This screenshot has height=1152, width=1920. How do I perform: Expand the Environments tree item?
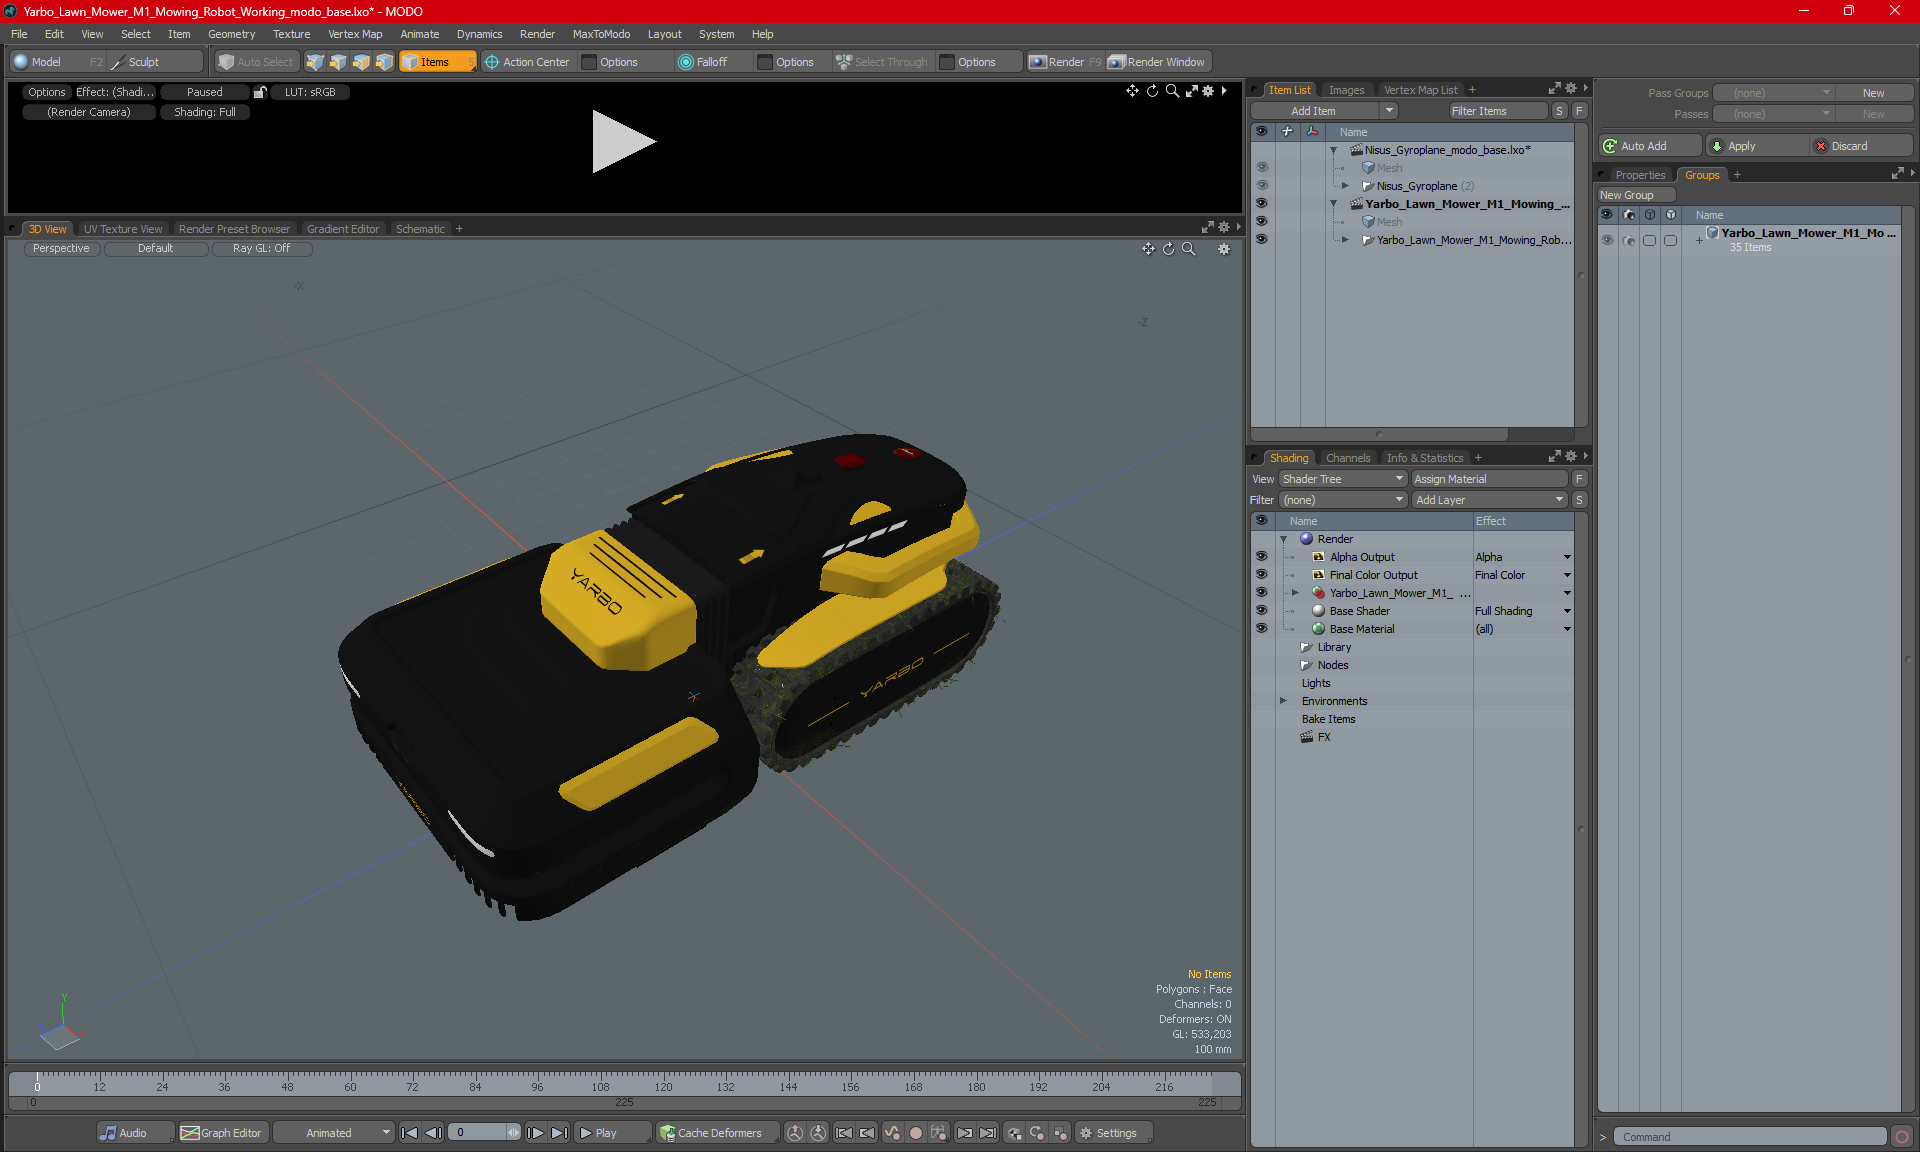(x=1283, y=701)
